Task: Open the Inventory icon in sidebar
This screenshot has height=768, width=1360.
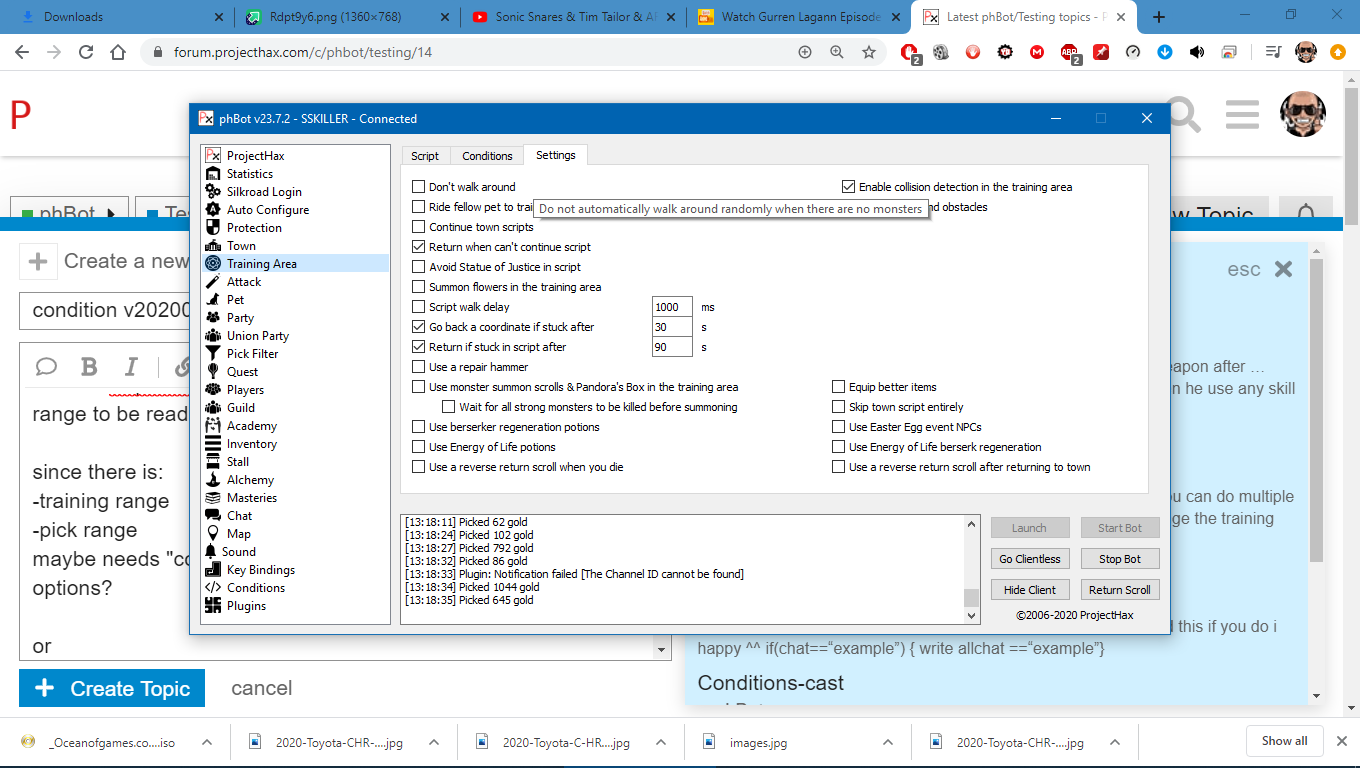Action: (212, 444)
